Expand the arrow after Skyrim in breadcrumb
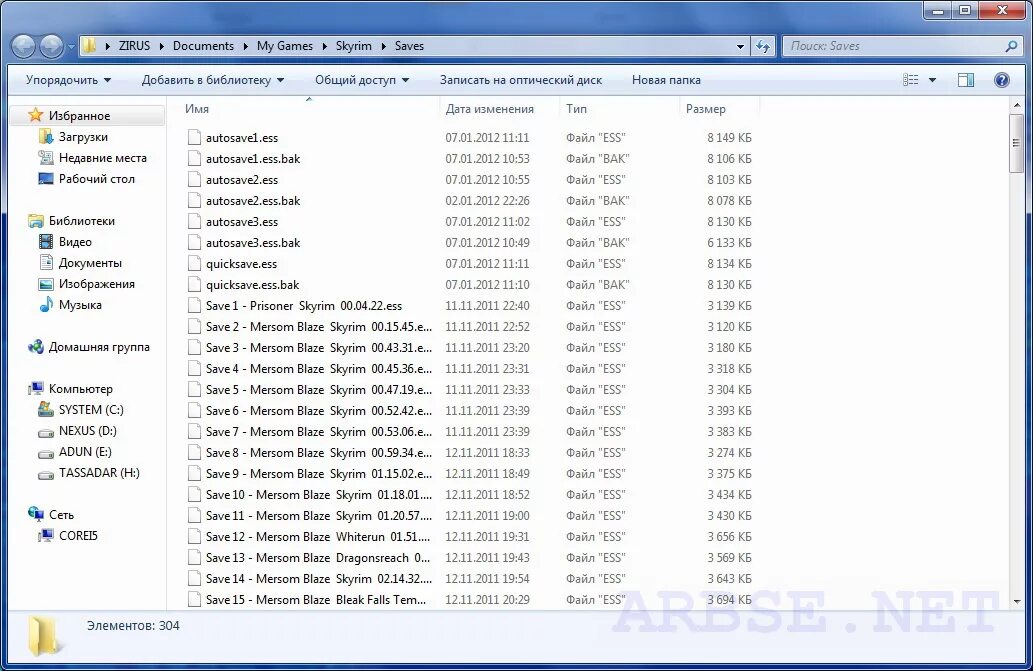The height and width of the screenshot is (671, 1033). [383, 46]
